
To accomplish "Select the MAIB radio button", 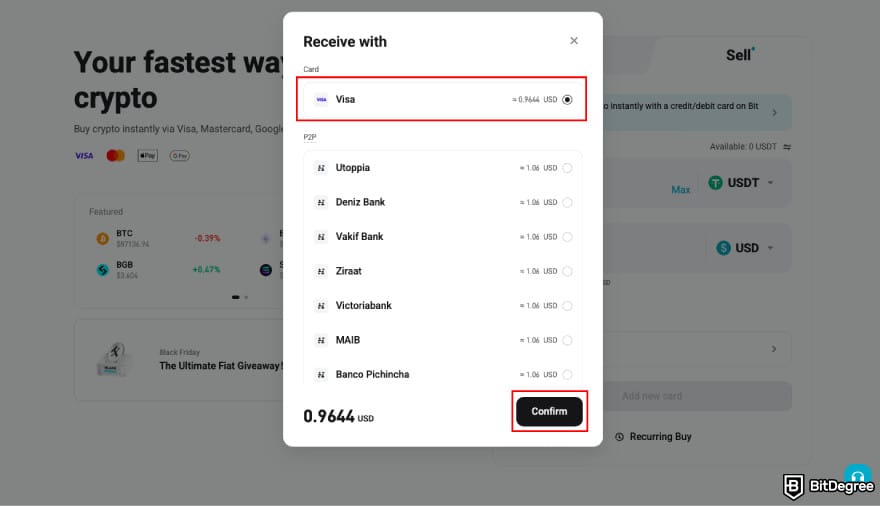I will tap(567, 341).
